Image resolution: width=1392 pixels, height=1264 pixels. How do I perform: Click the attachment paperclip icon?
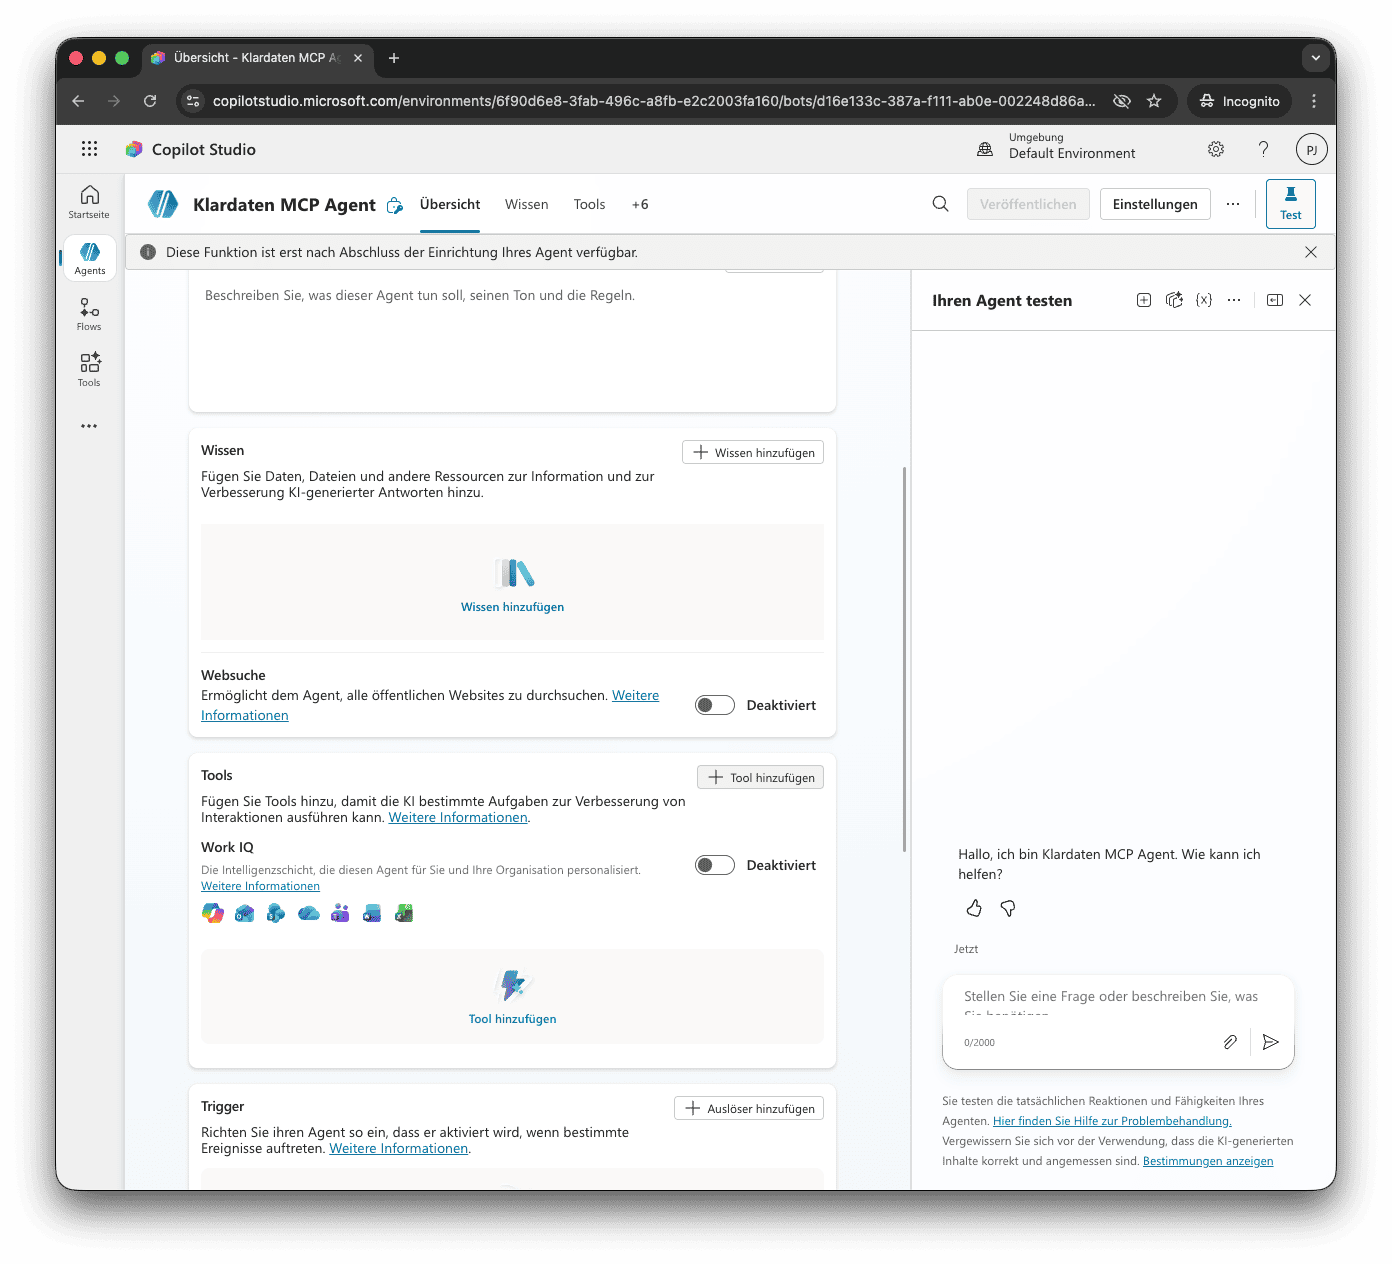tap(1230, 1042)
